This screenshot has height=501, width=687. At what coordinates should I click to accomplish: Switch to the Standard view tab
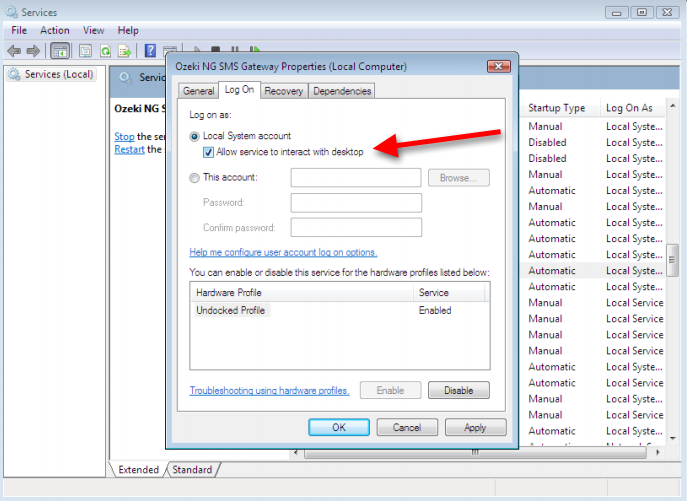(192, 469)
